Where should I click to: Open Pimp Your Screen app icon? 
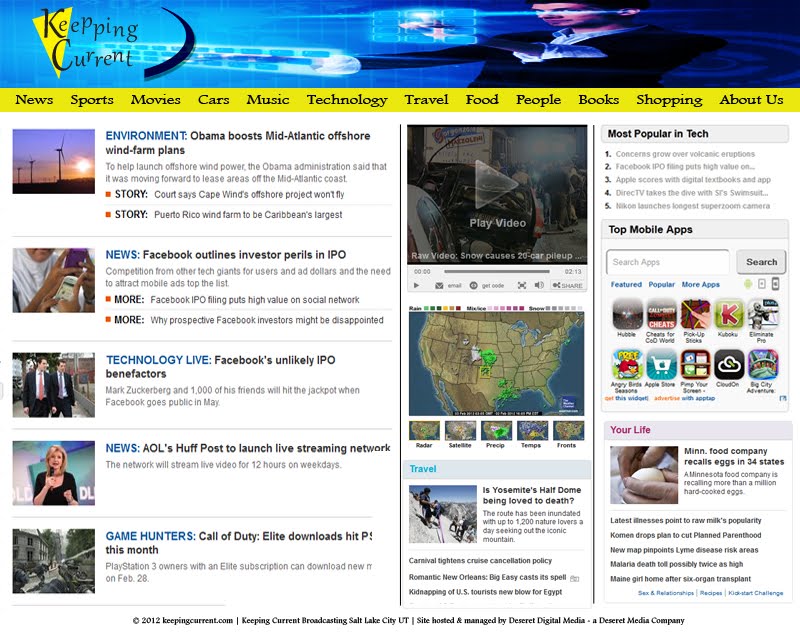(695, 364)
